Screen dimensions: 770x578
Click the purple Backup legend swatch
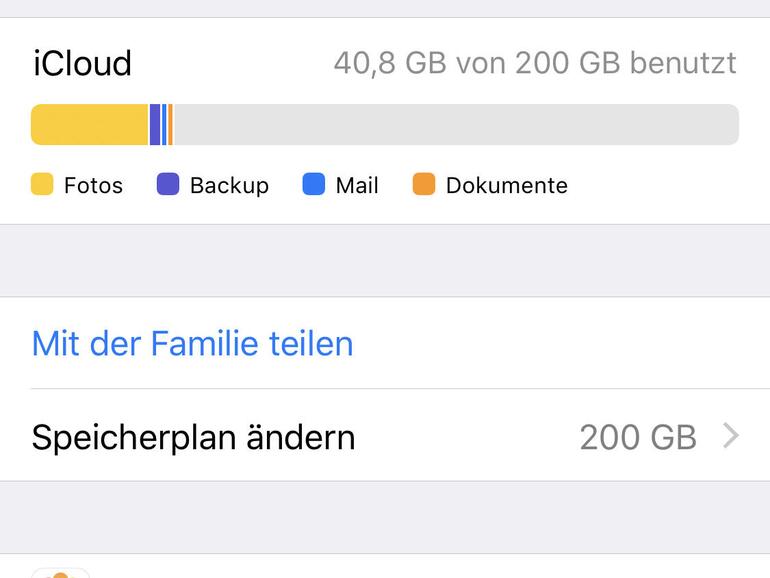click(x=168, y=185)
